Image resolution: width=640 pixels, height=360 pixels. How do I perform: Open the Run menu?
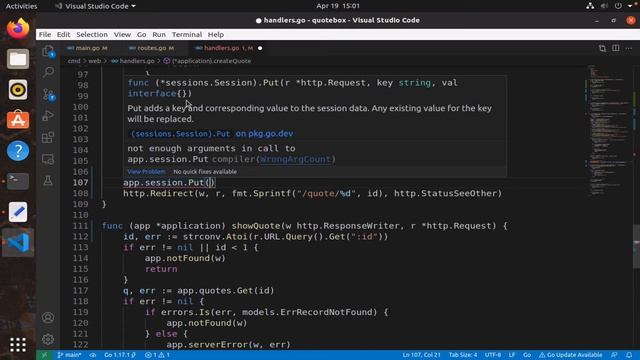pos(159,35)
